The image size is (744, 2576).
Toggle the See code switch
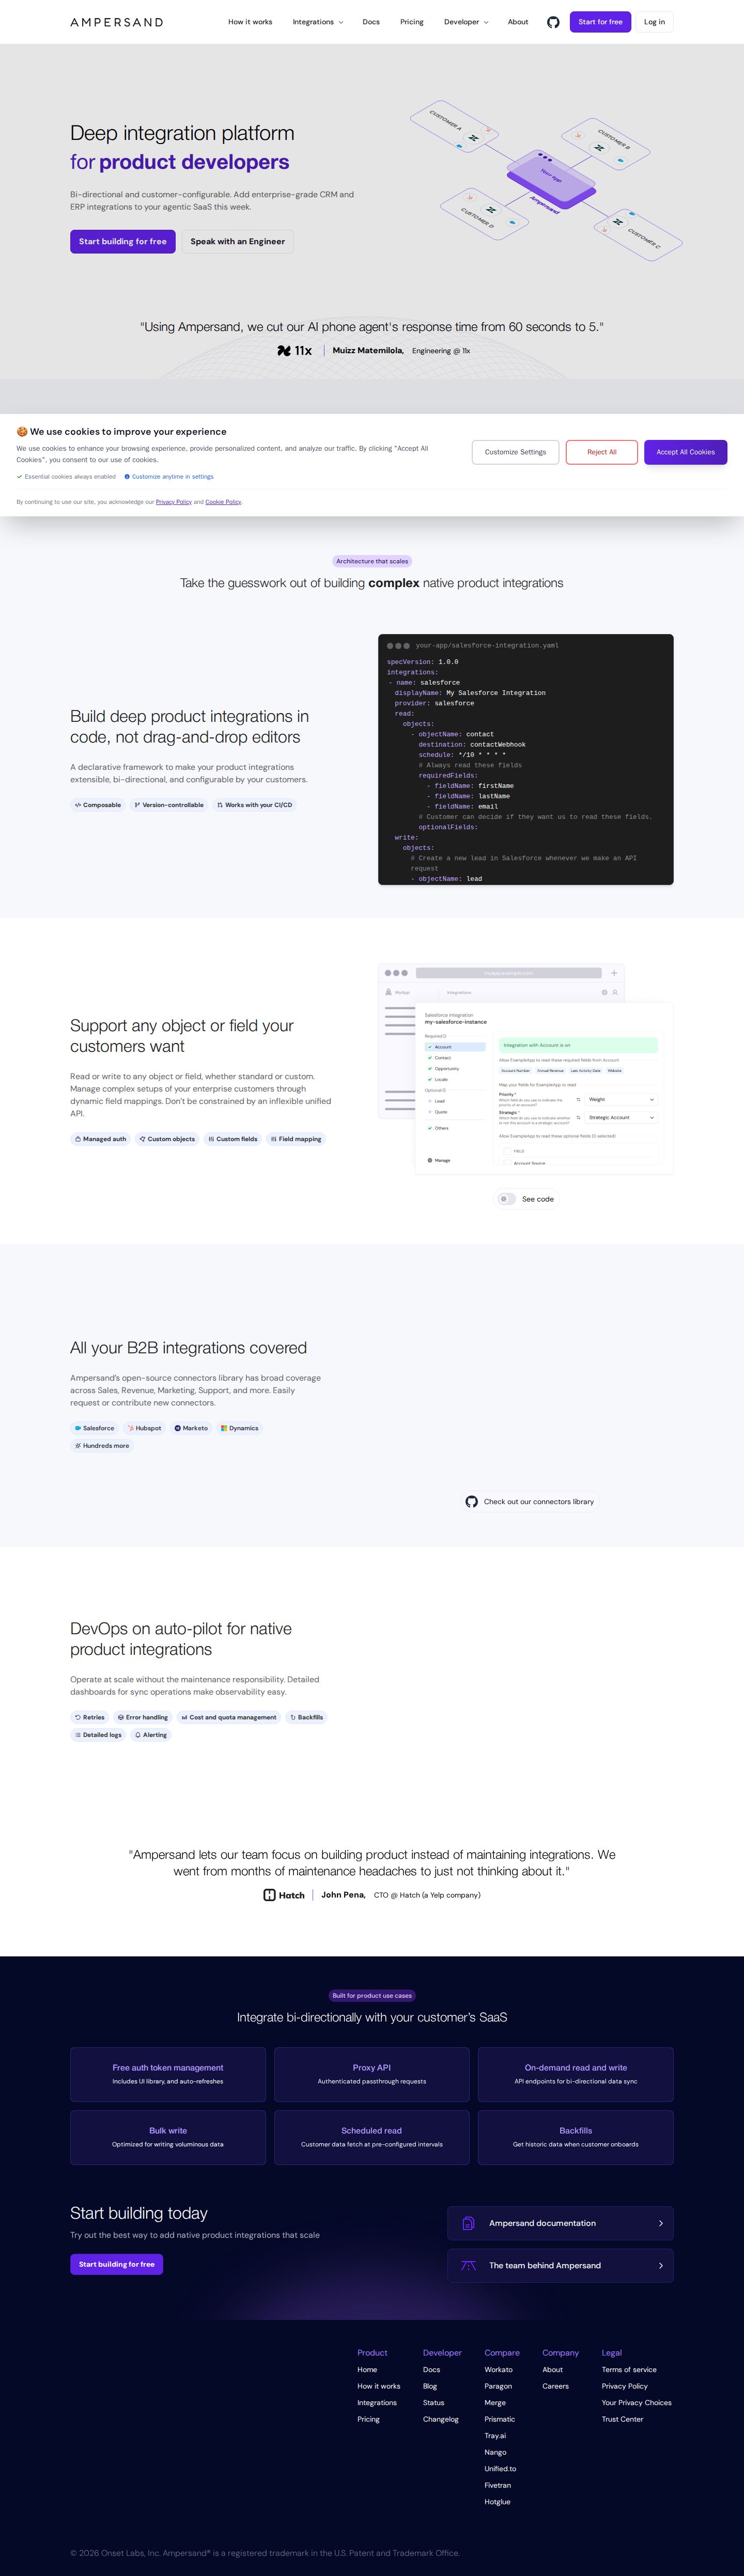click(x=507, y=1199)
